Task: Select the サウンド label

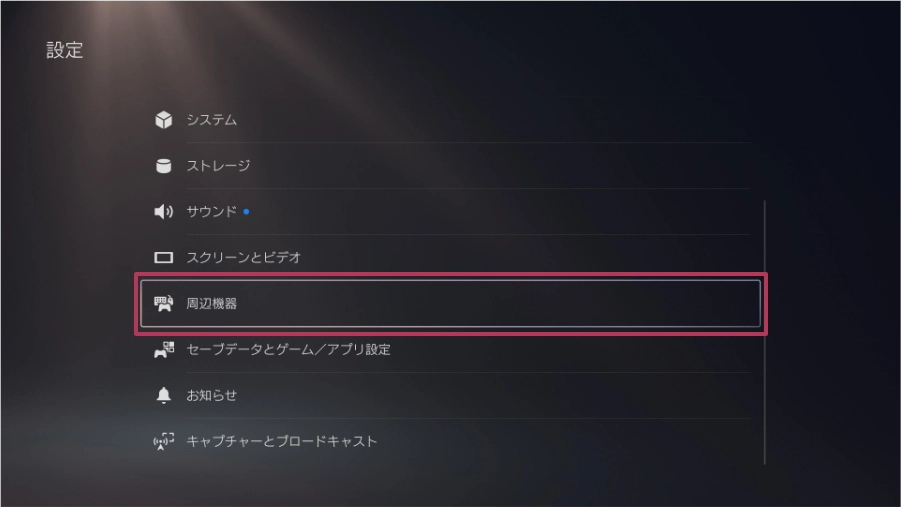Action: 211,212
